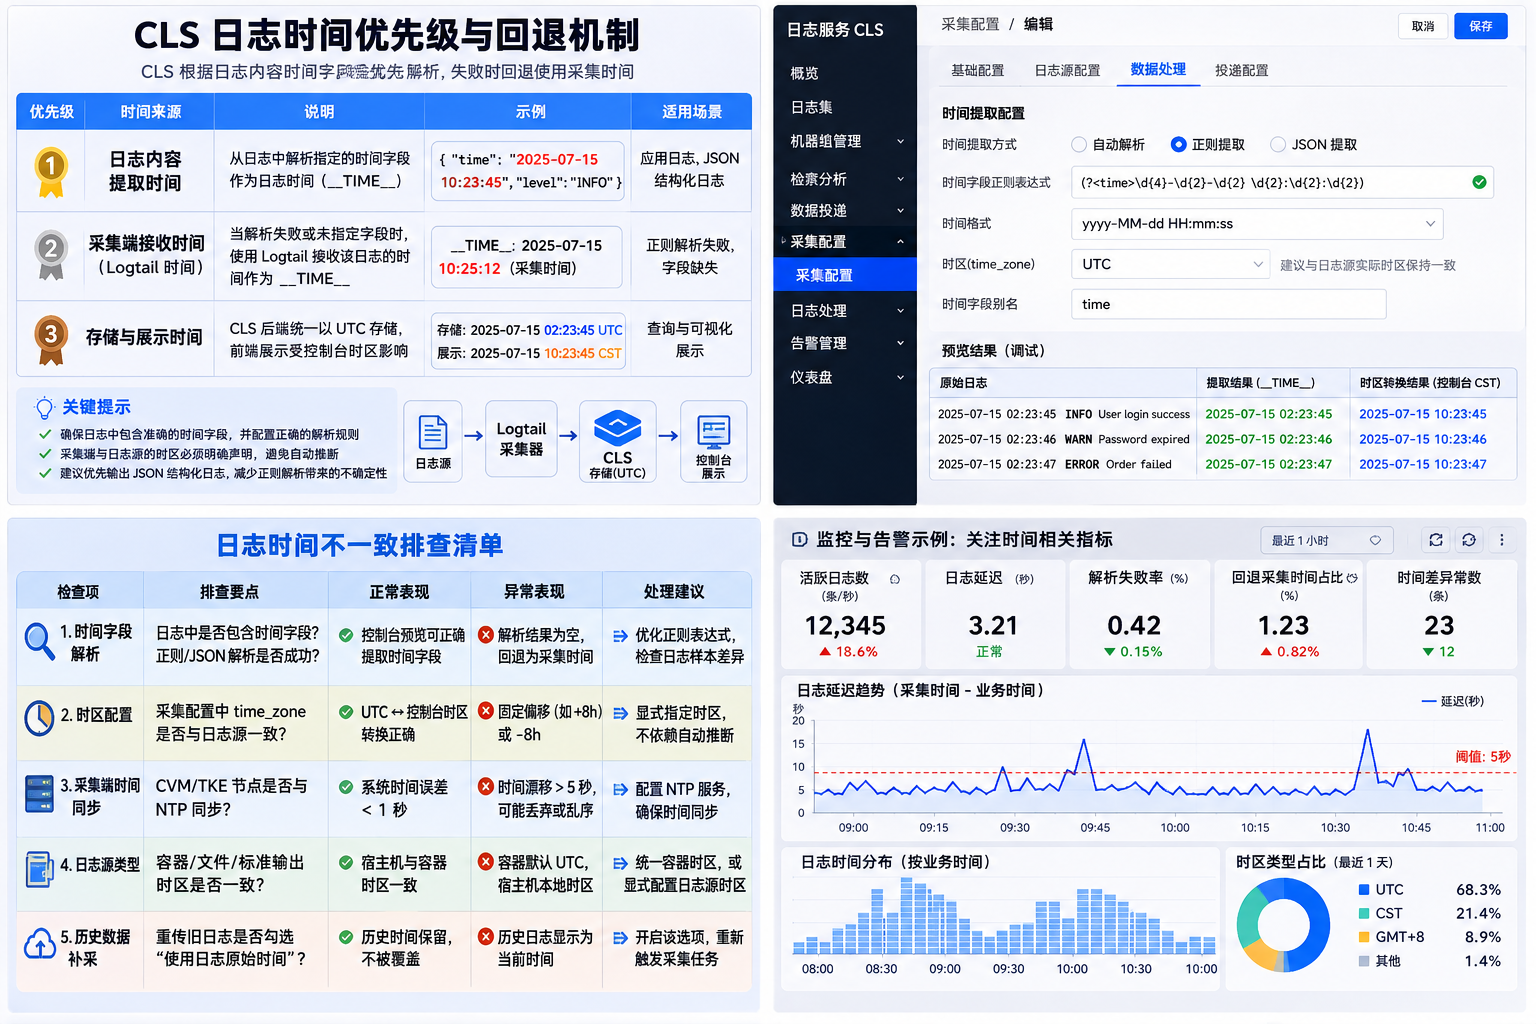Select the highlighted 采集配置 sub-item
The height and width of the screenshot is (1024, 1536).
tap(845, 275)
